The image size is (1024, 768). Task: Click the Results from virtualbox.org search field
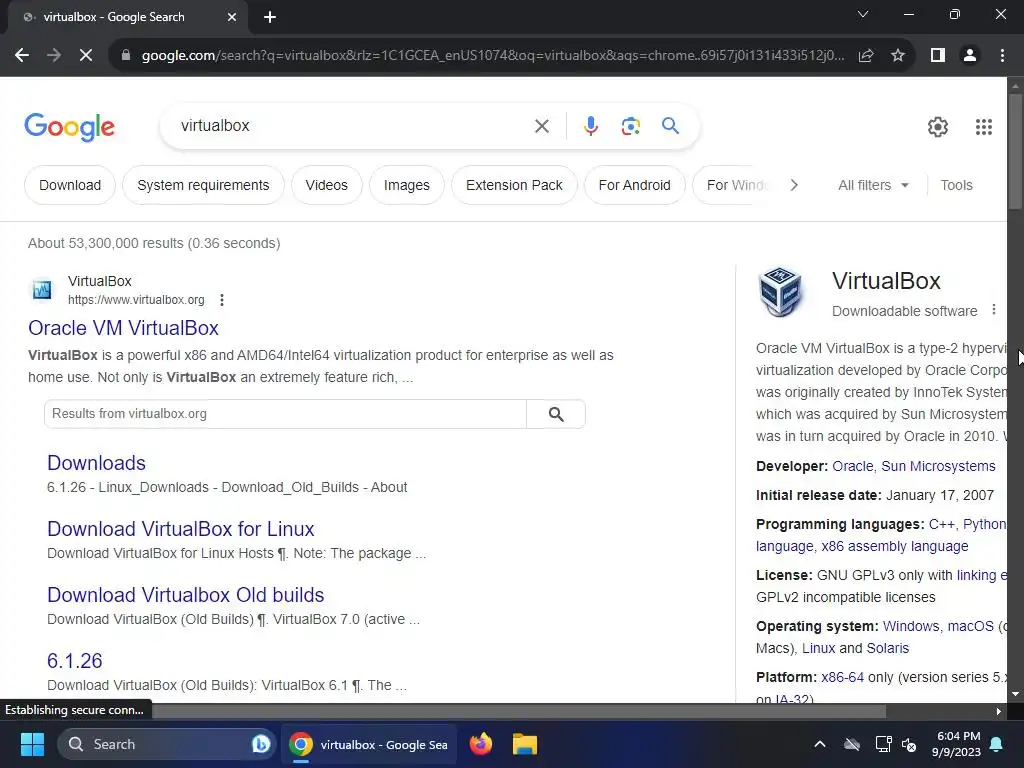tap(285, 414)
